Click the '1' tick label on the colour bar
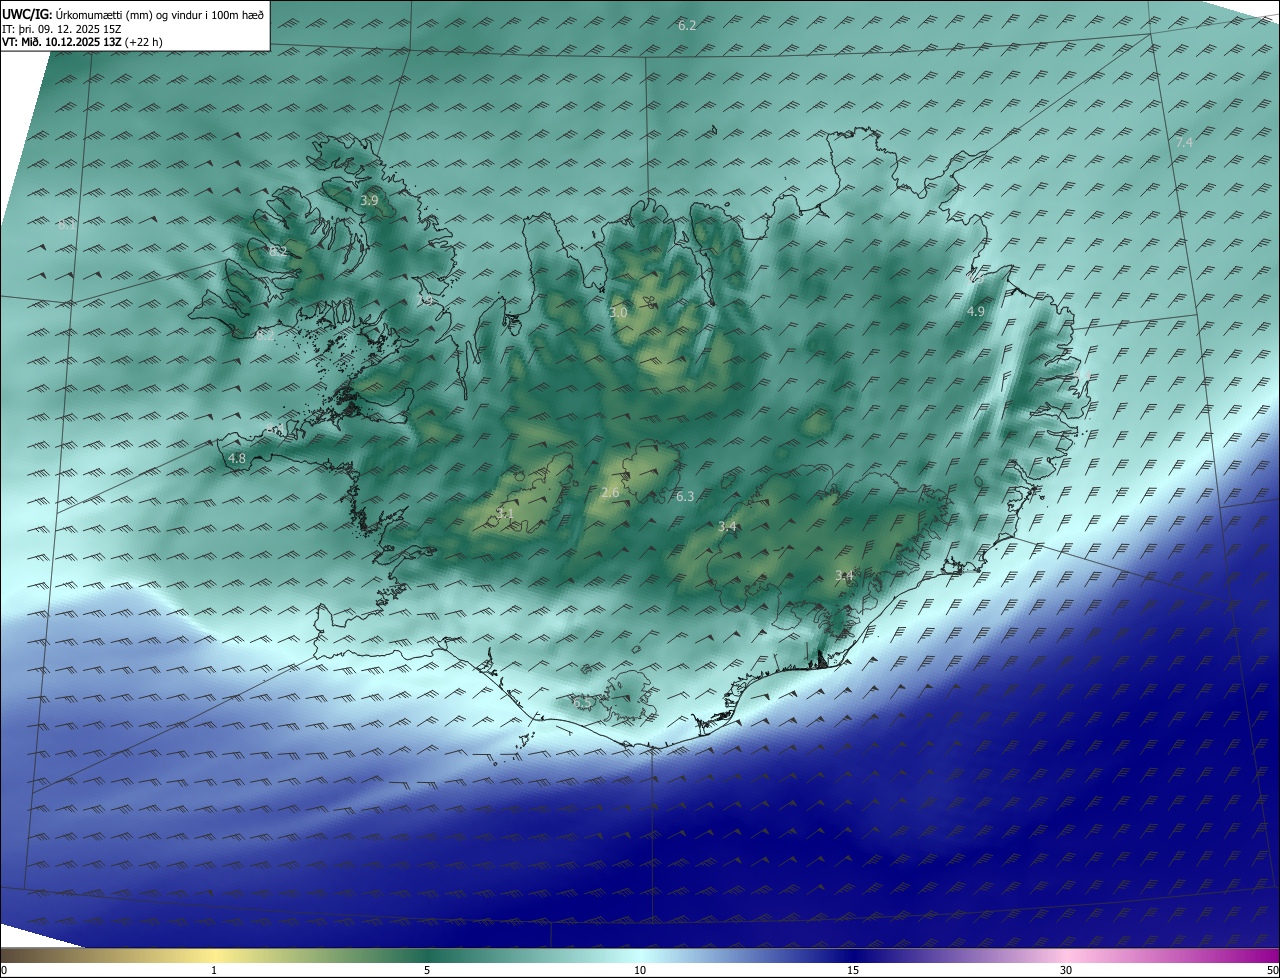The image size is (1280, 978). (214, 970)
